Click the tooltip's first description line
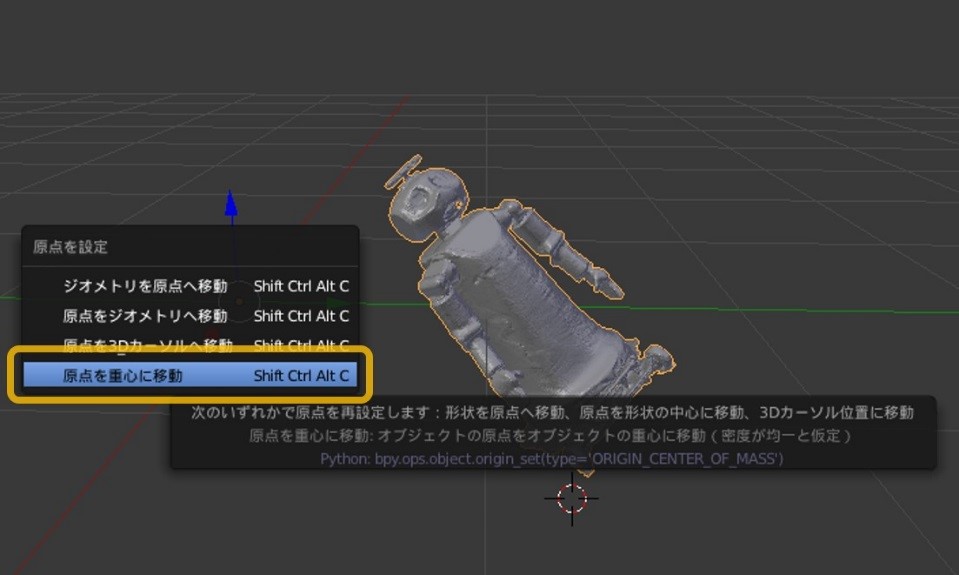Viewport: 959px width, 575px height. pyautogui.click(x=552, y=412)
